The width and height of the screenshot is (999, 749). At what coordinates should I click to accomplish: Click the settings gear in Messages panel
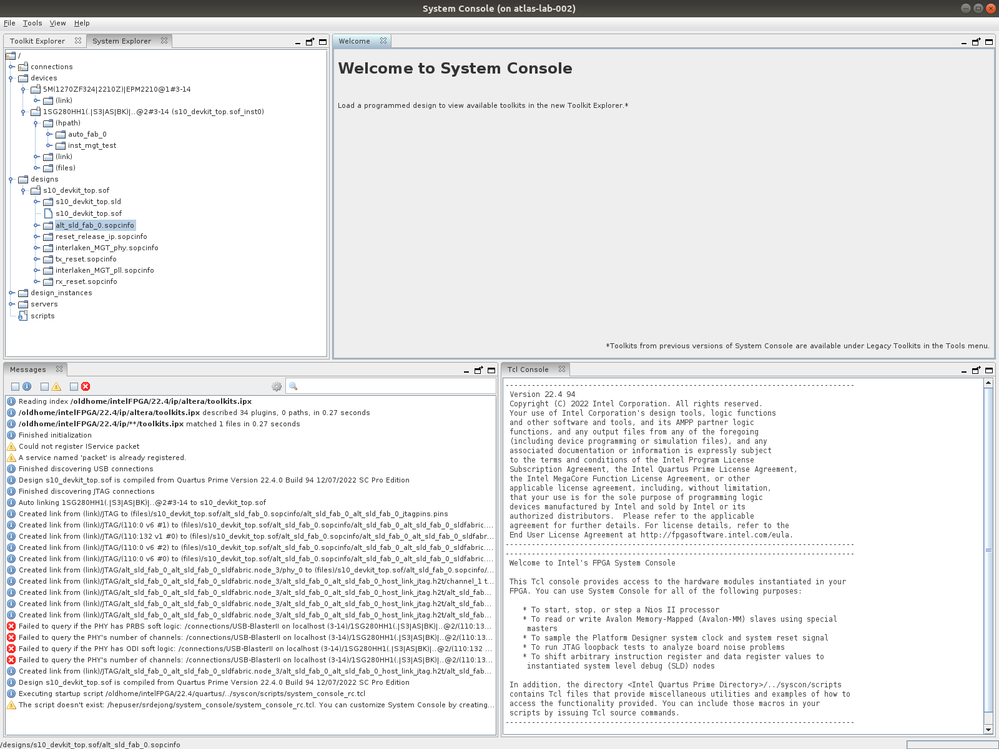pyautogui.click(x=277, y=387)
